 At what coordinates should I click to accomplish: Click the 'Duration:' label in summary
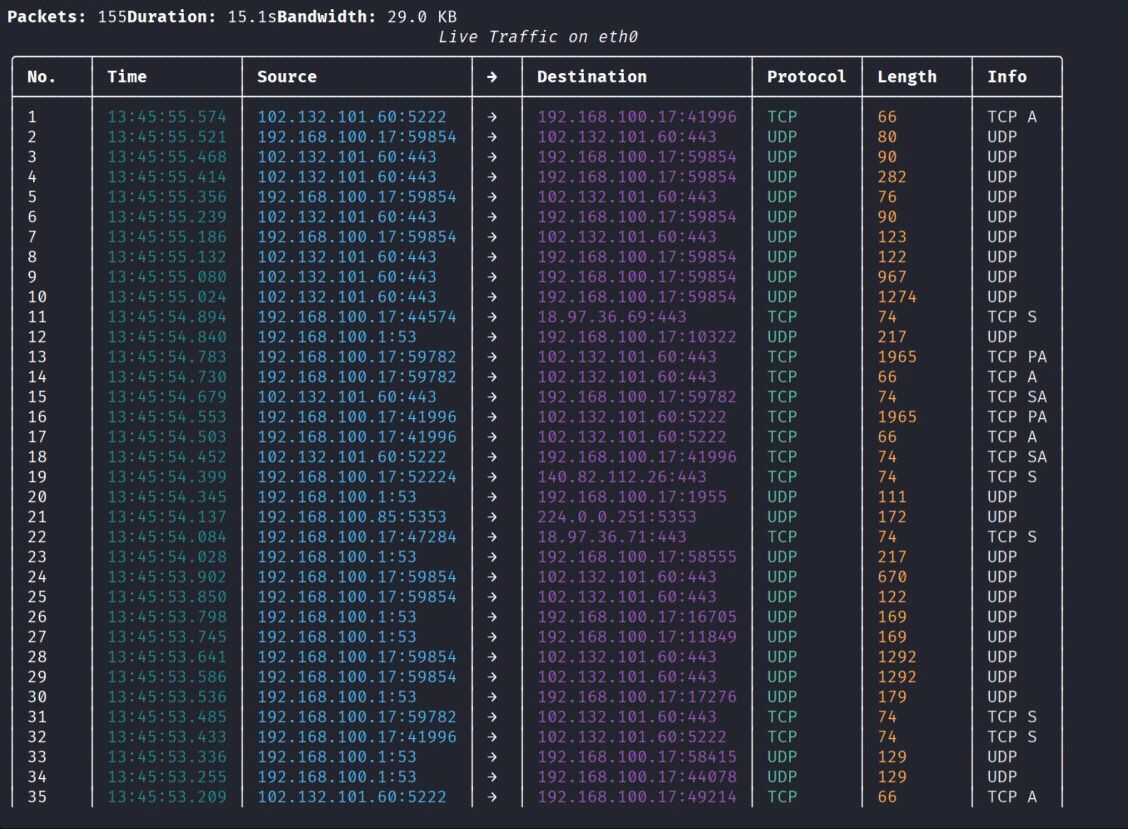(171, 17)
